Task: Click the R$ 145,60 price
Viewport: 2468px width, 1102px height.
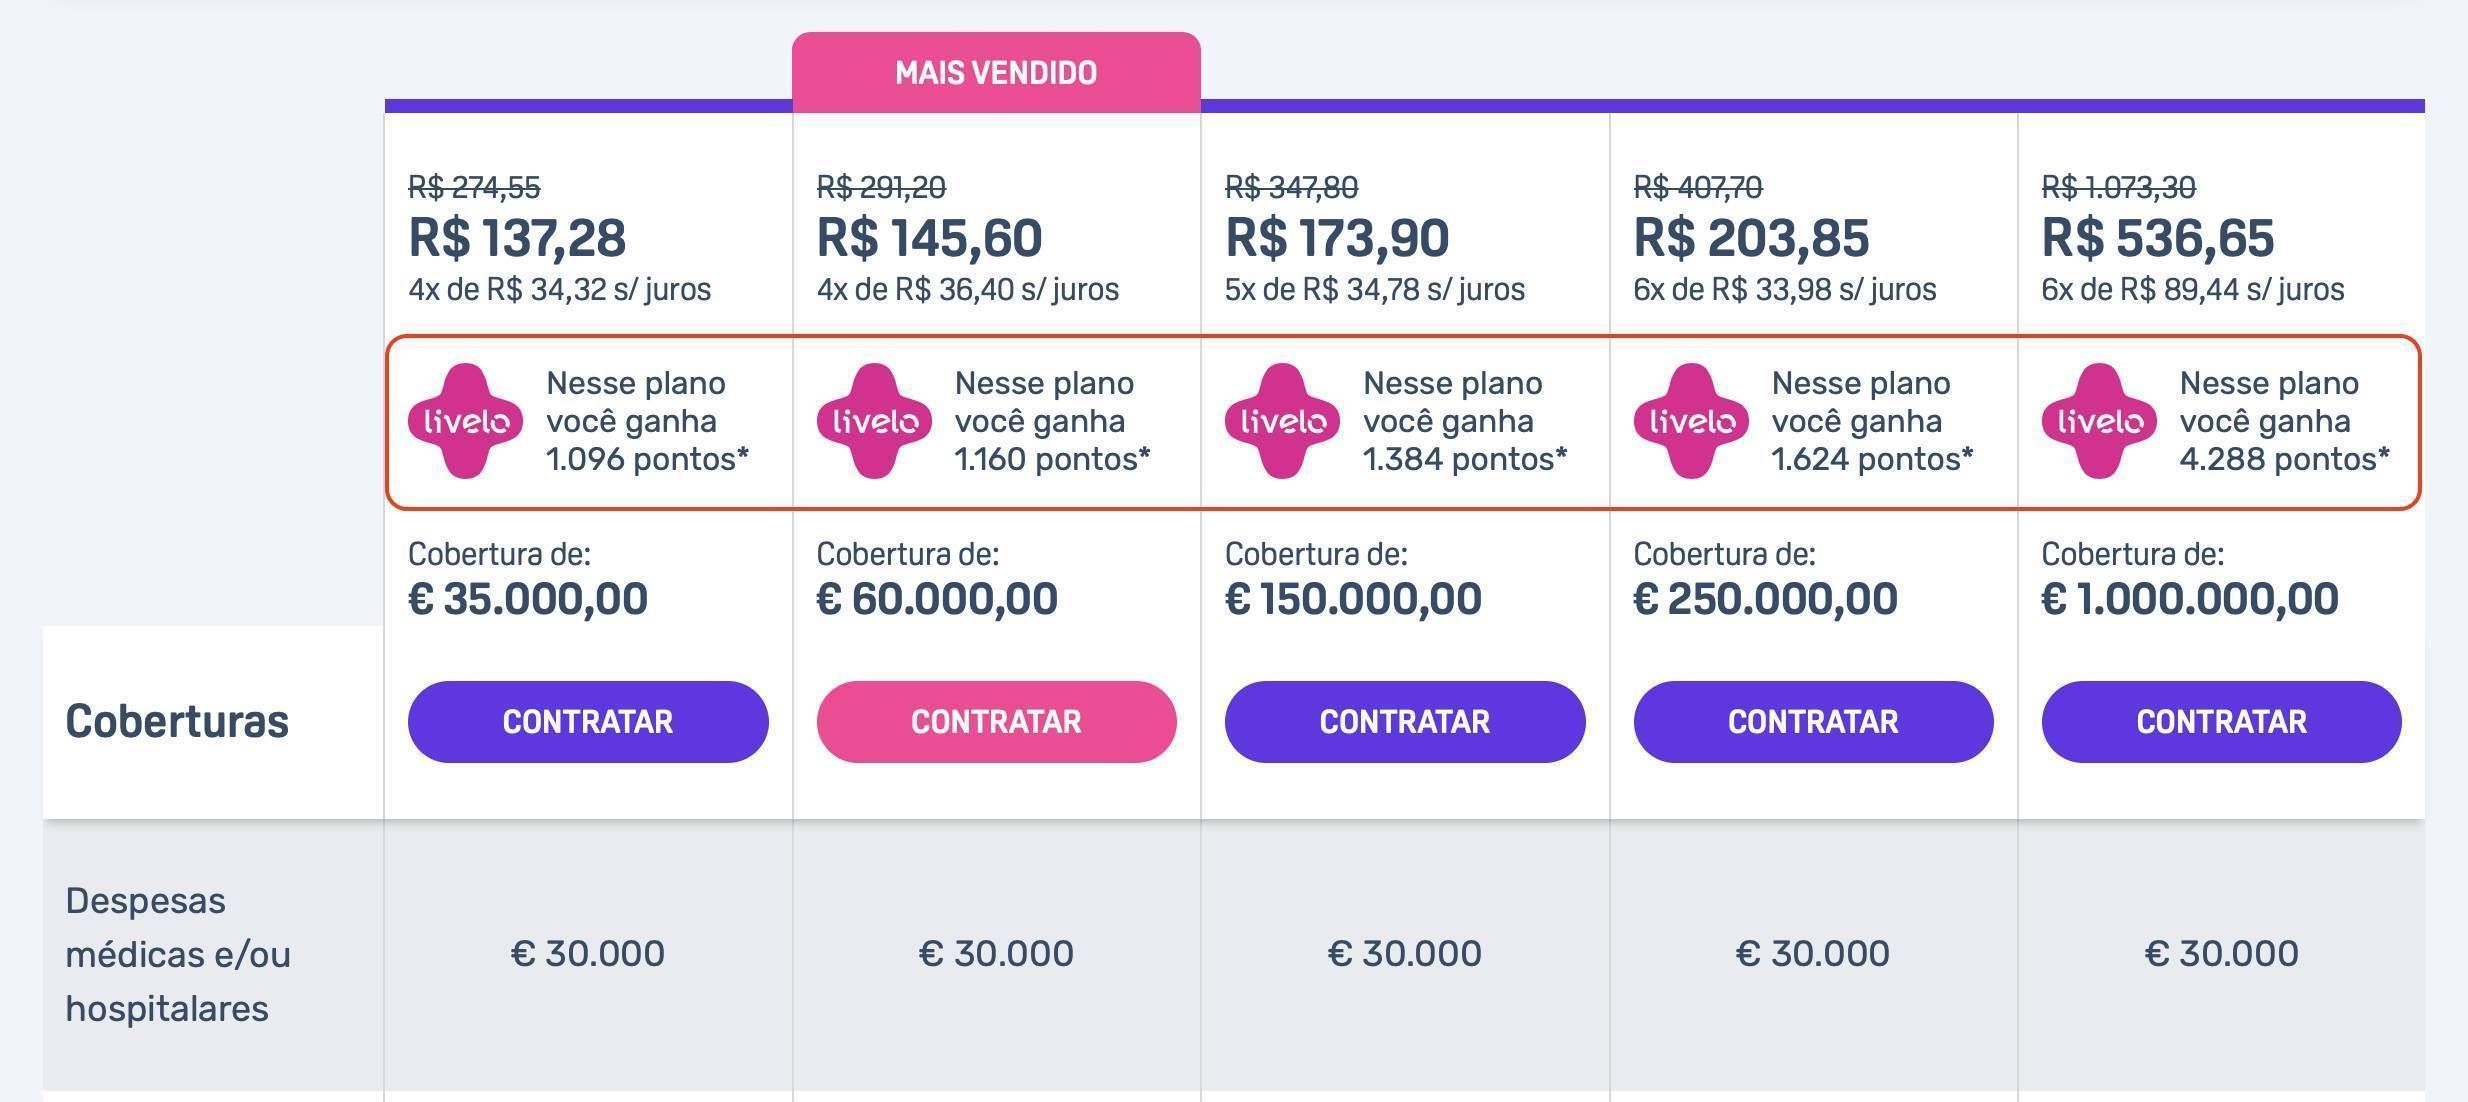Action: point(929,238)
